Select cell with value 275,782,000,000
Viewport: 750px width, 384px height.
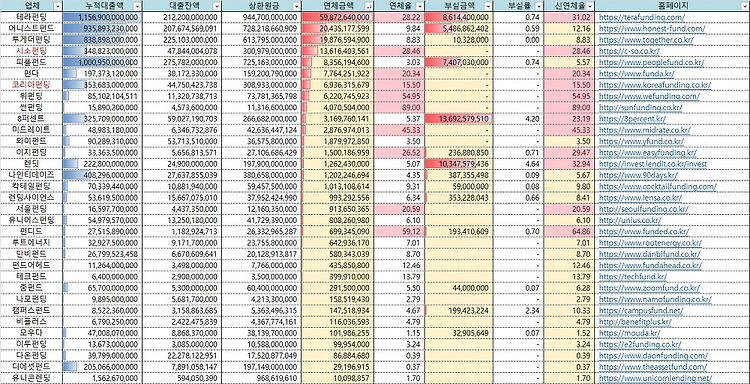tap(182, 62)
